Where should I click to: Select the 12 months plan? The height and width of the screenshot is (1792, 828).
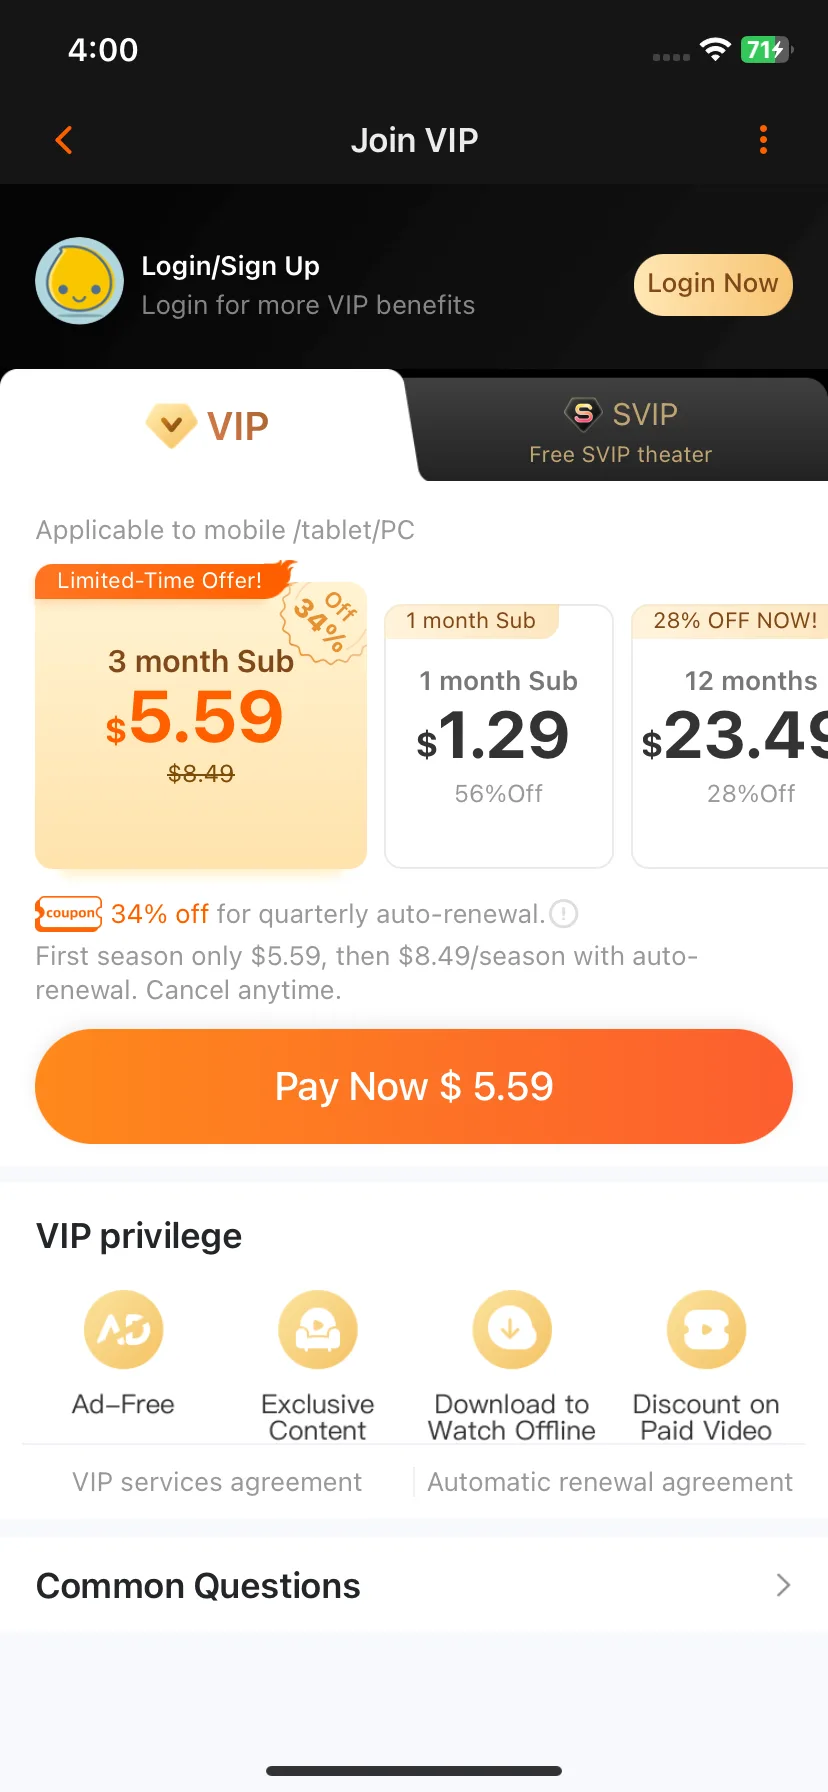point(730,736)
